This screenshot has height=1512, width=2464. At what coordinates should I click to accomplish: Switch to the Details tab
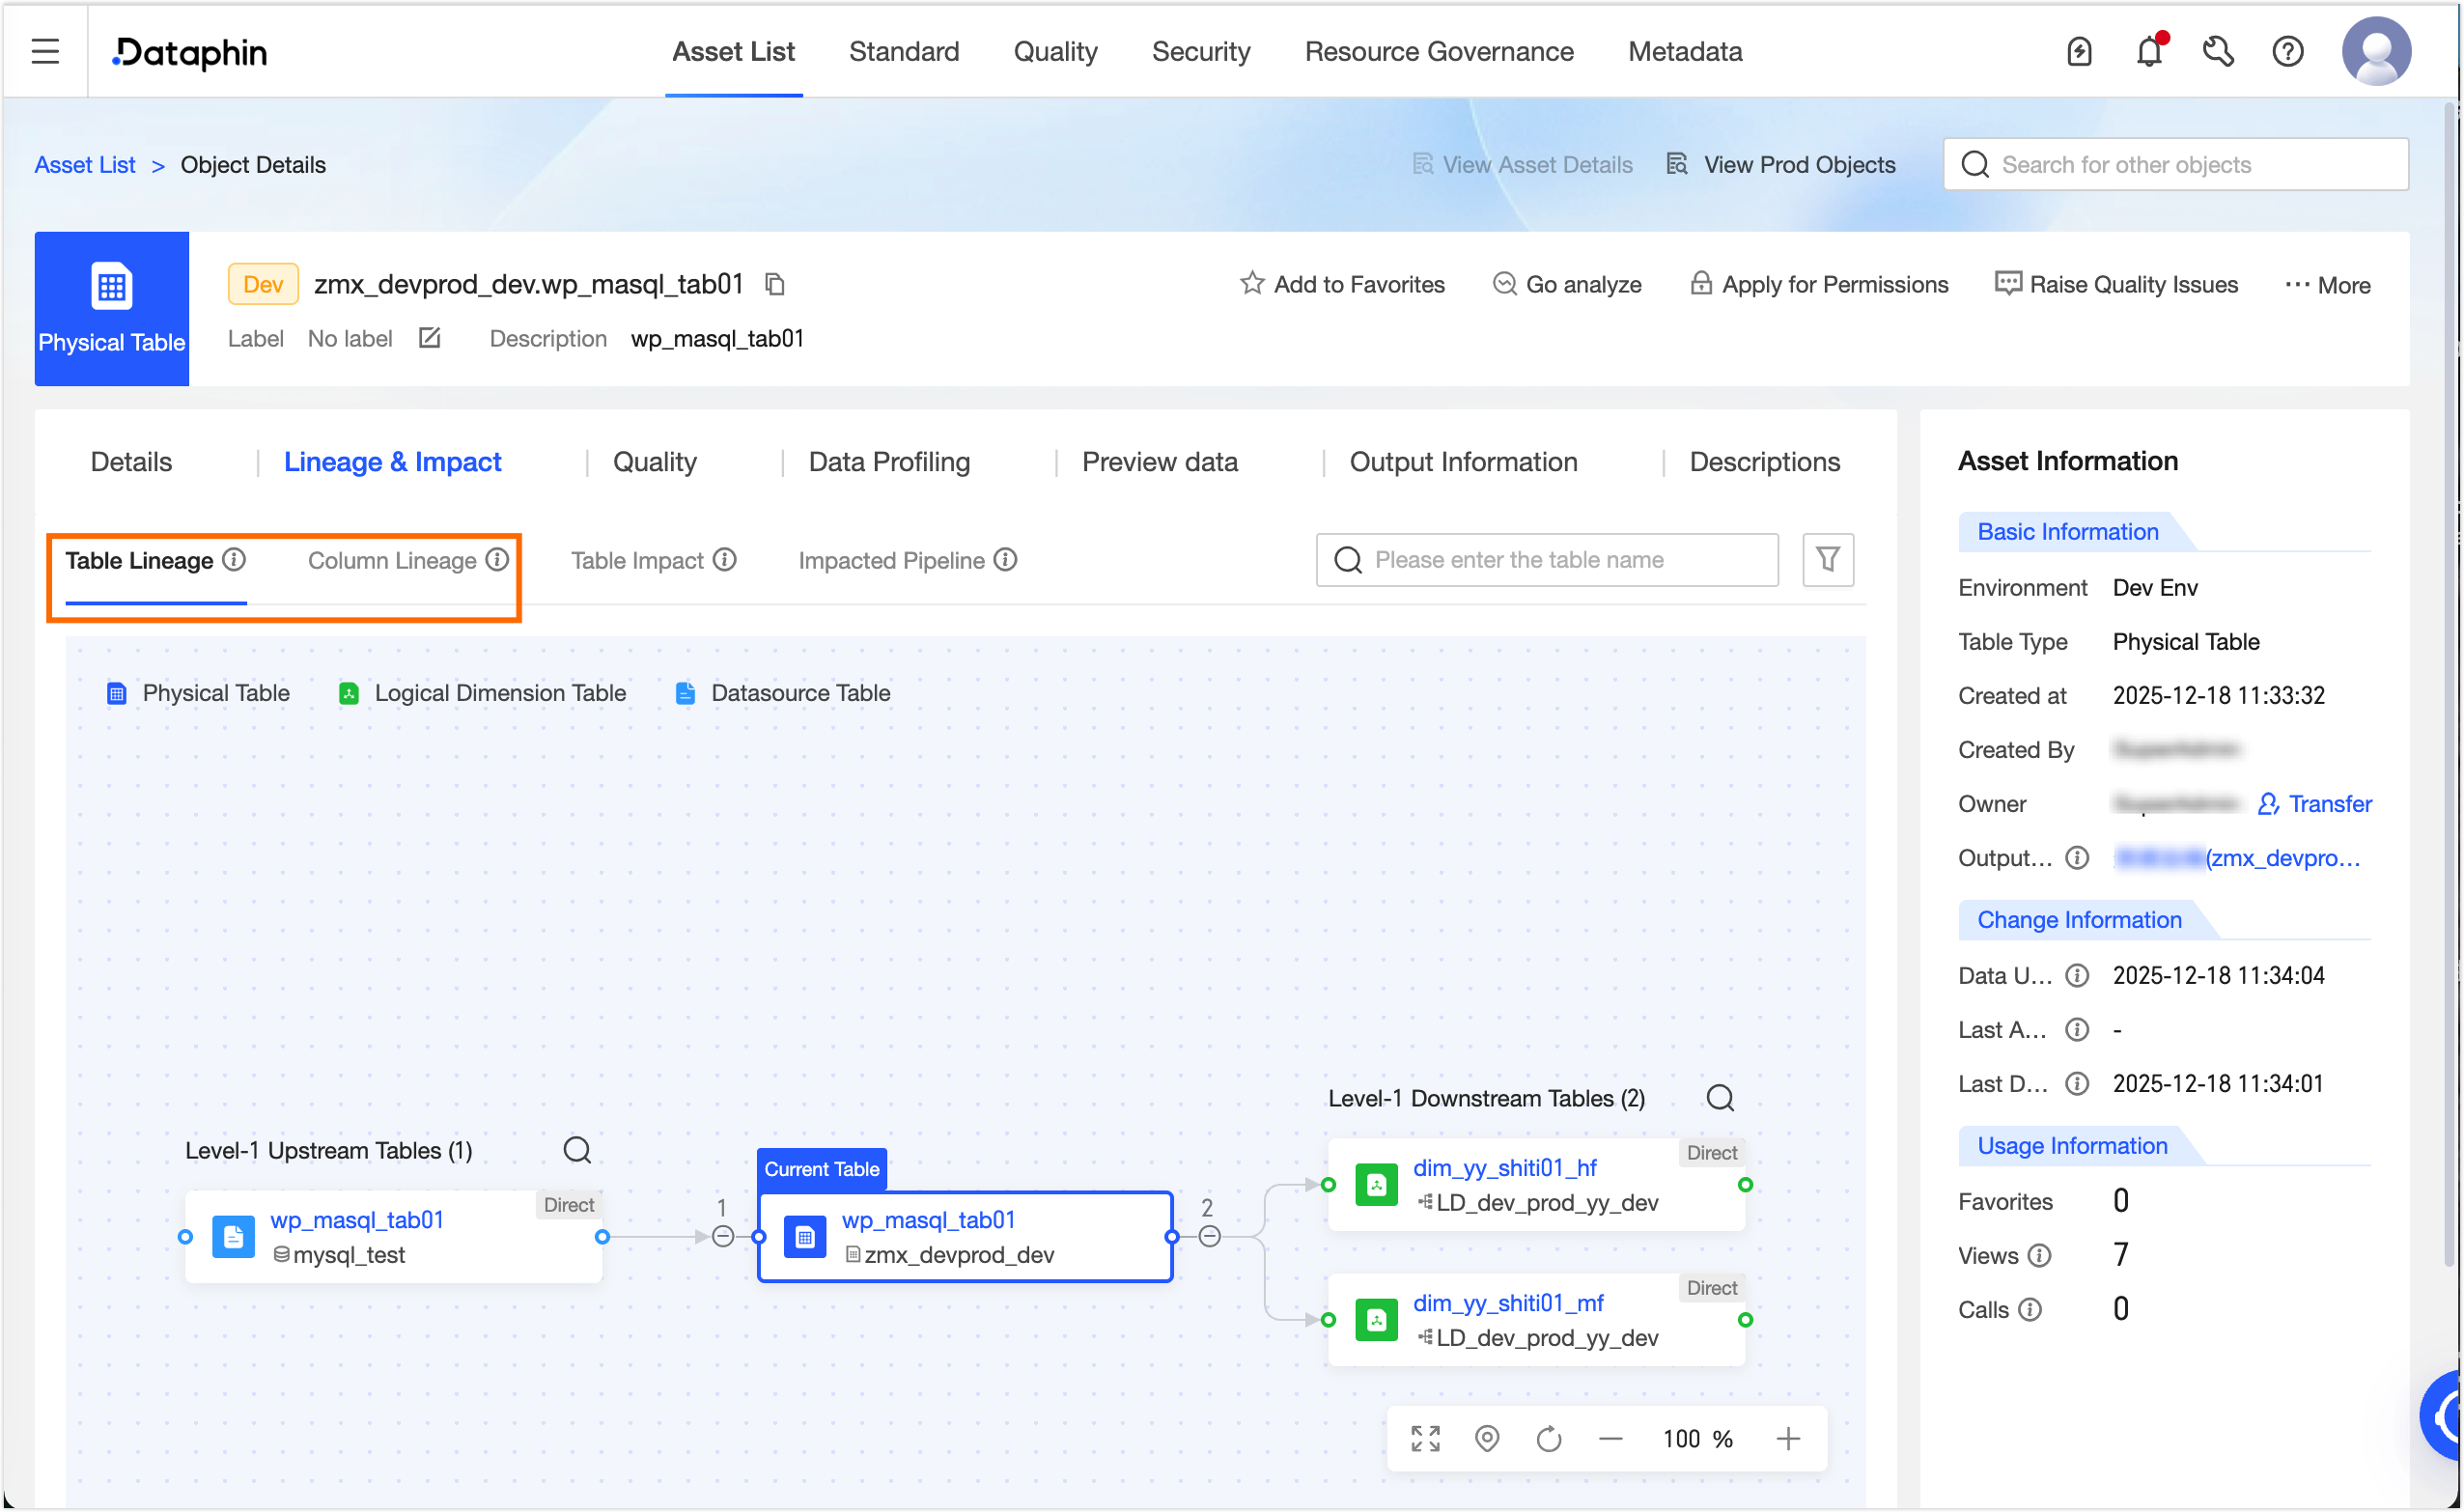(x=131, y=461)
